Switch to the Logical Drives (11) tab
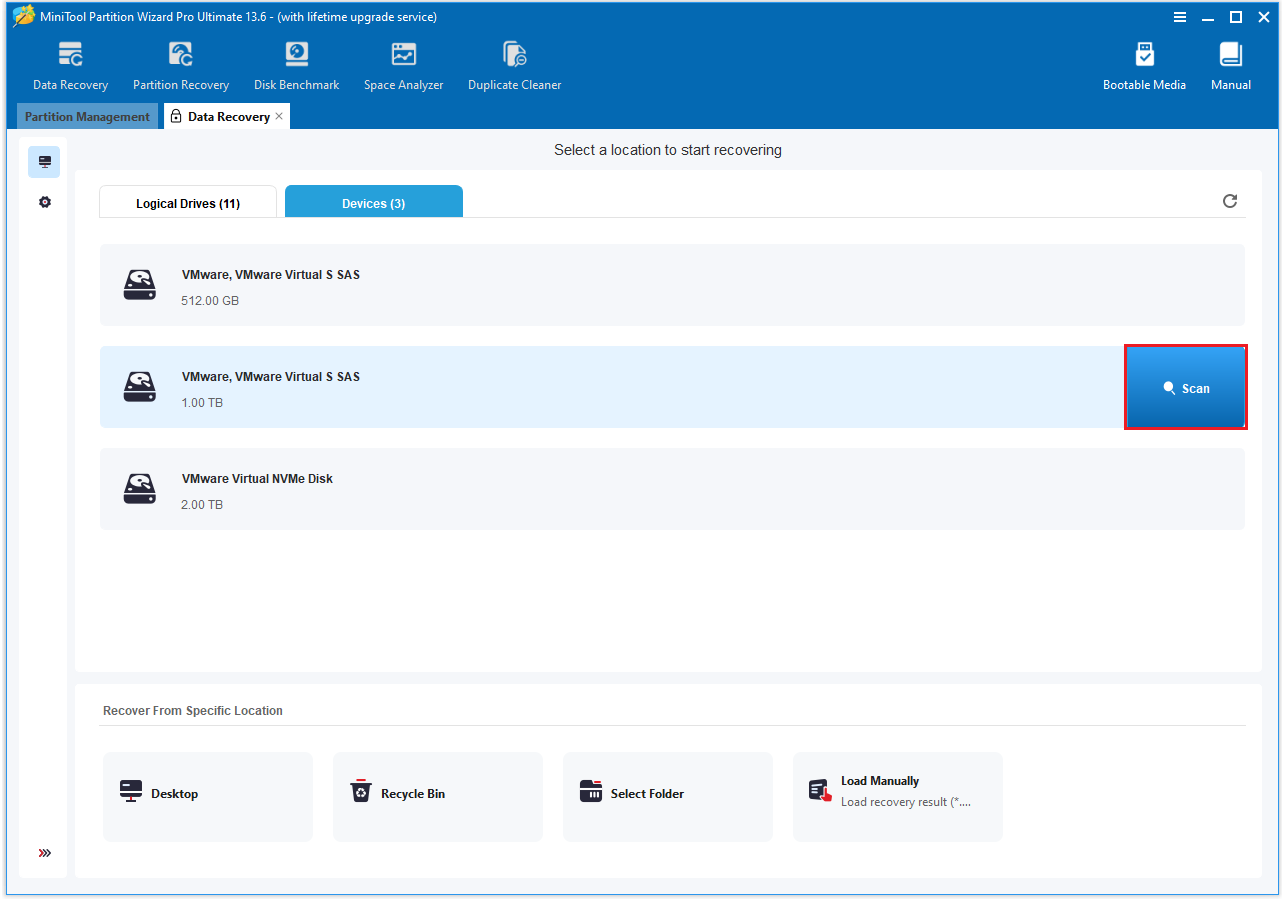 (x=188, y=203)
